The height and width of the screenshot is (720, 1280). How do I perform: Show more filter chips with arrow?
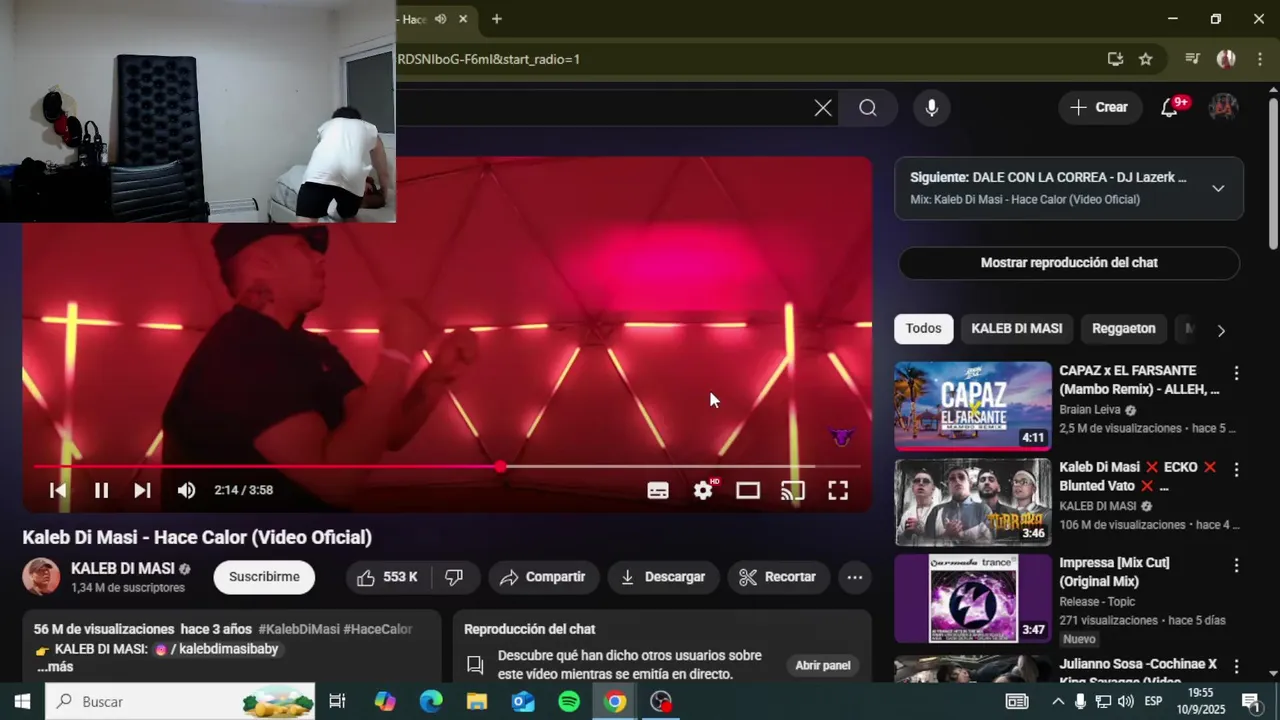click(x=1221, y=330)
